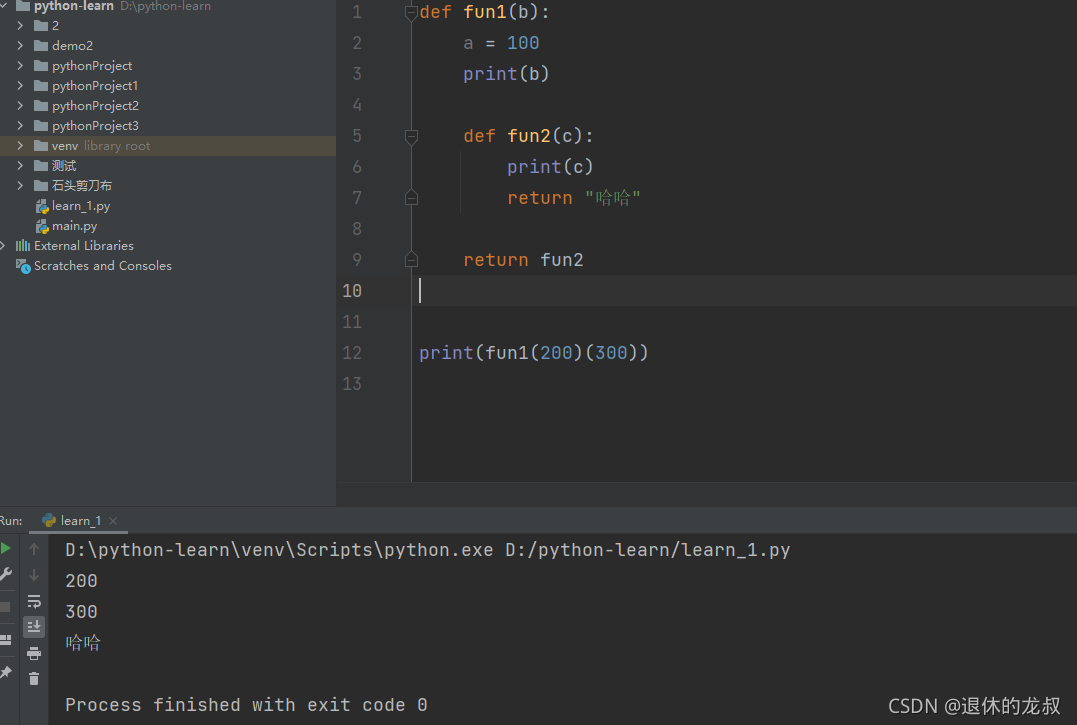Click the grey stop process icon

coord(5,607)
